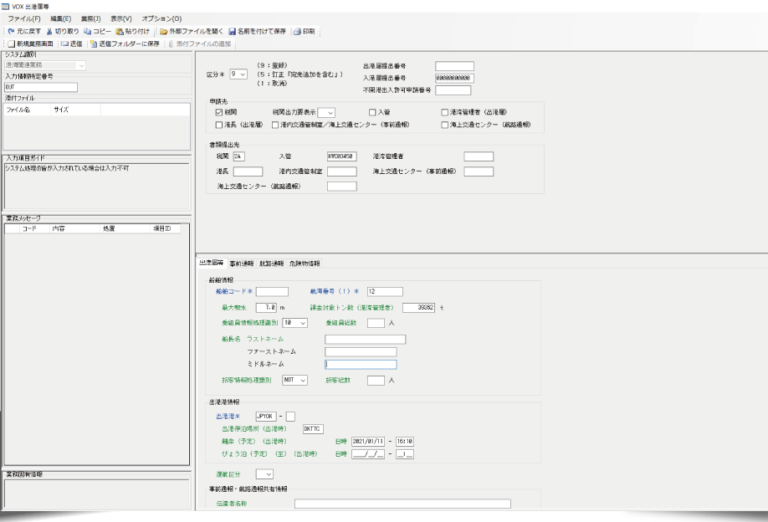768x522 pixels.
Task: Click the 印刷 (print) toolbar icon
Action: [298, 31]
